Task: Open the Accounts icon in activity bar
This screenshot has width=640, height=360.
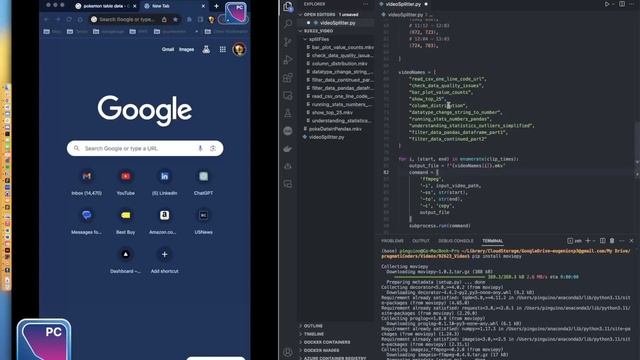Action: coord(288,352)
